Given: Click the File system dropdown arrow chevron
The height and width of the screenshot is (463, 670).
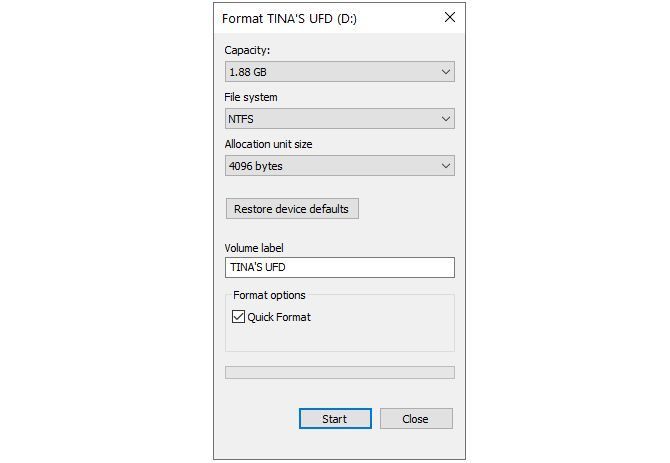Looking at the screenshot, I should coord(445,119).
